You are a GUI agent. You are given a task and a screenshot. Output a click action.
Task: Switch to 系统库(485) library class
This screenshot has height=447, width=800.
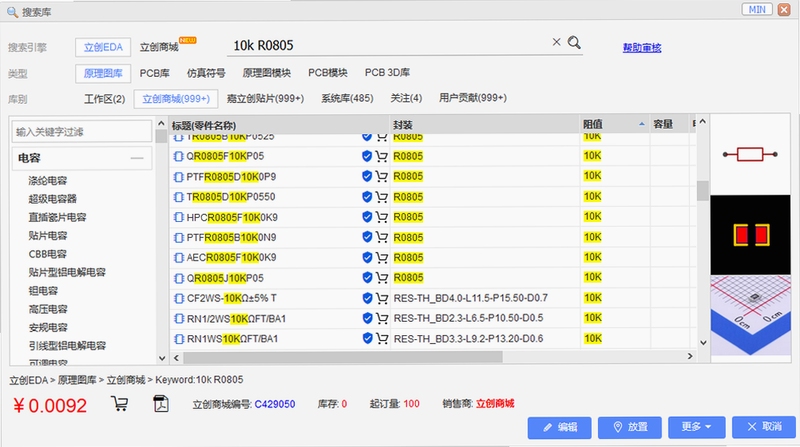(x=347, y=98)
